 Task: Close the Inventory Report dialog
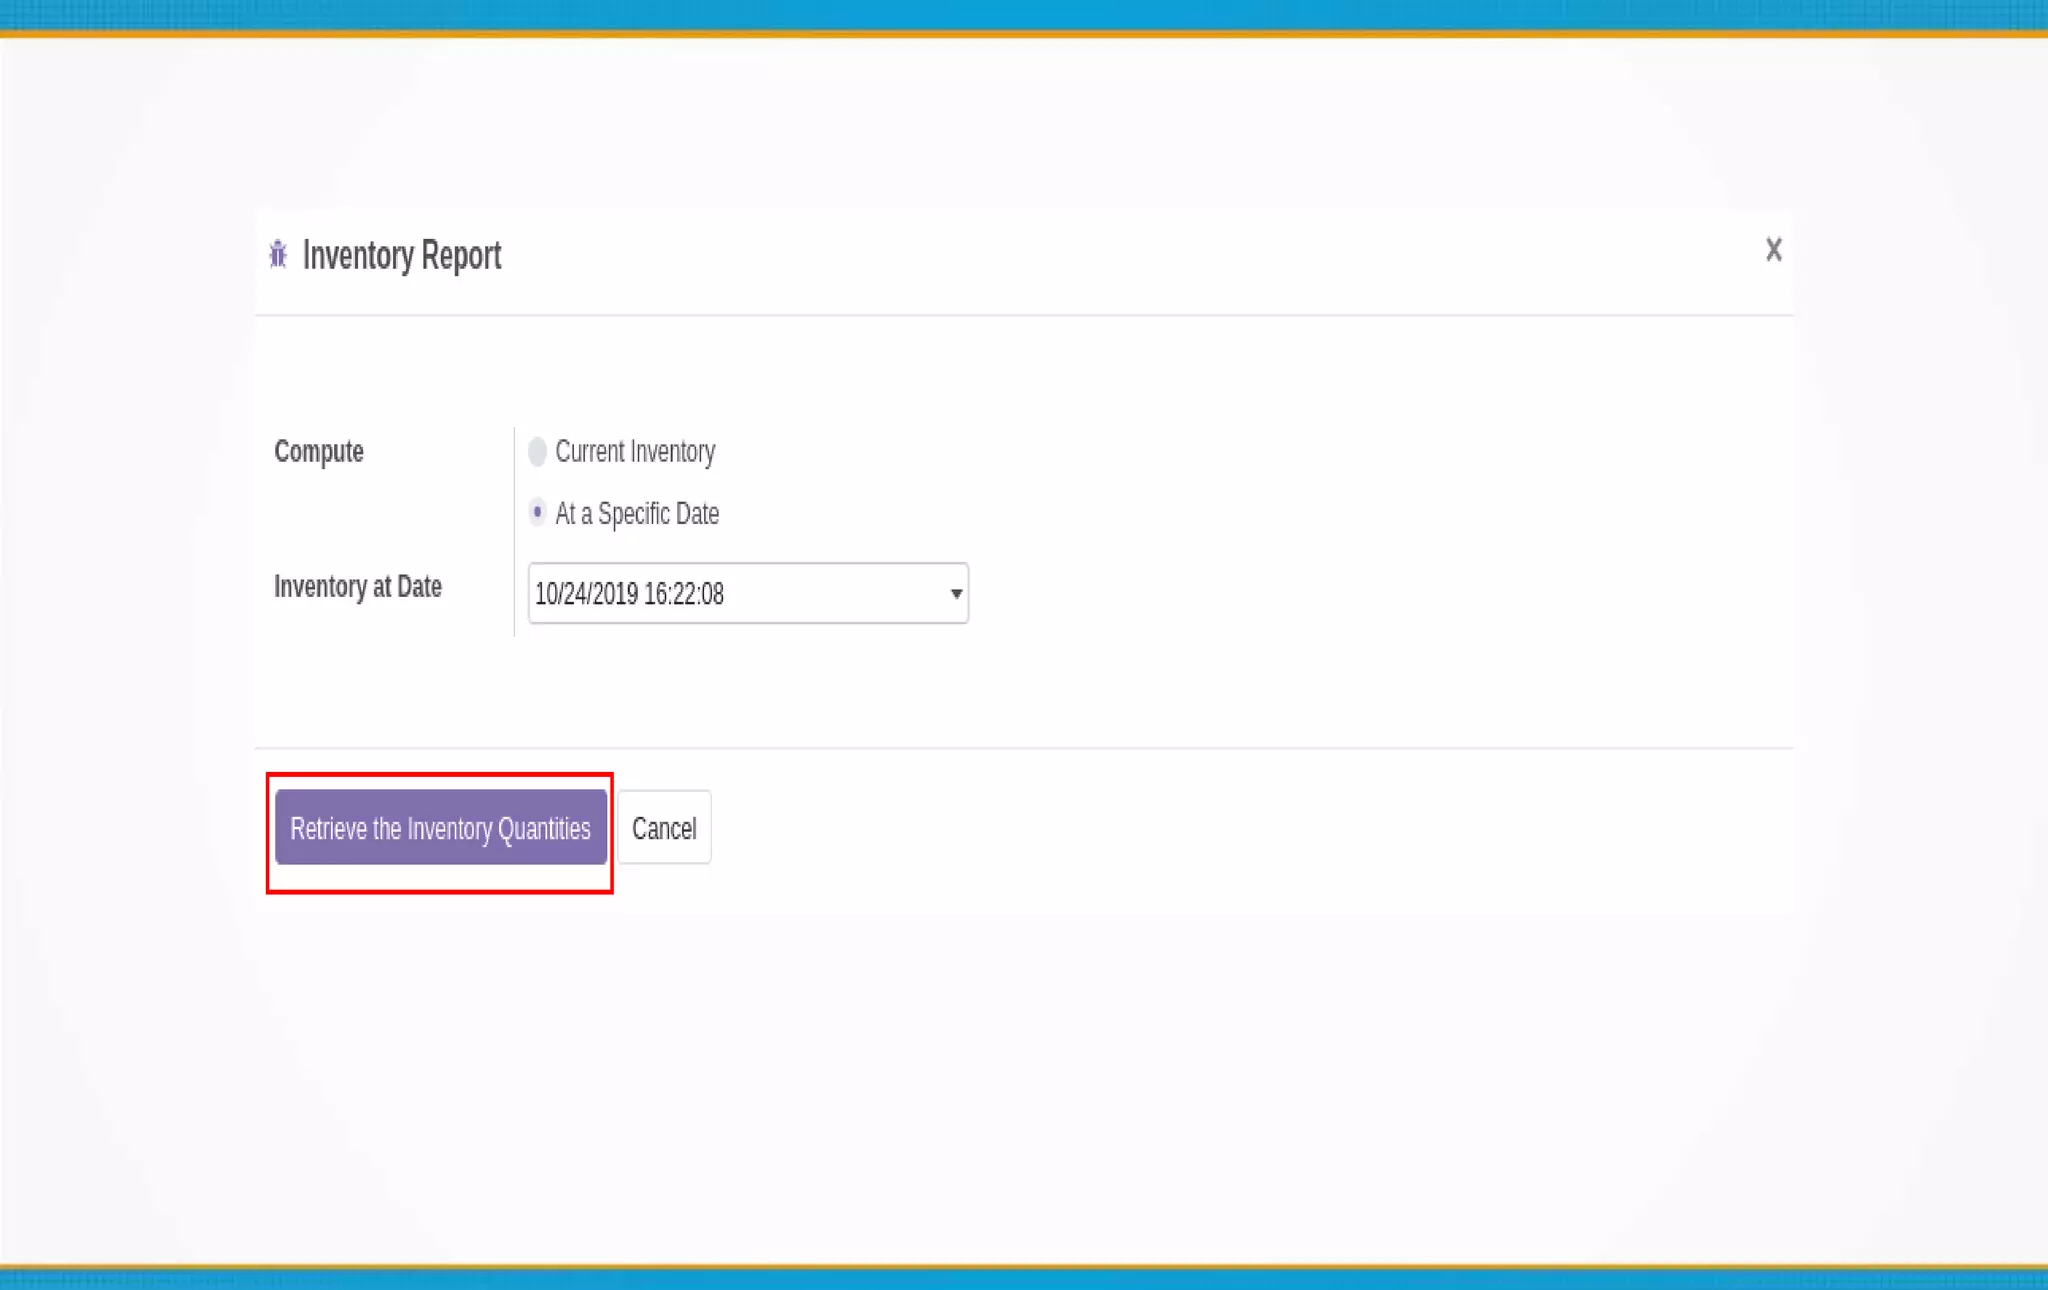coord(1773,250)
